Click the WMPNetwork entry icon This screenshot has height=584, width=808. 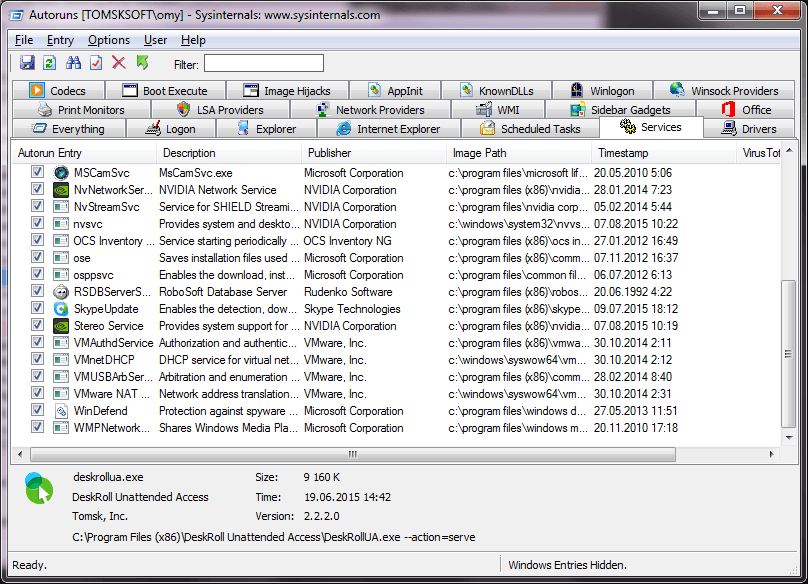point(61,428)
